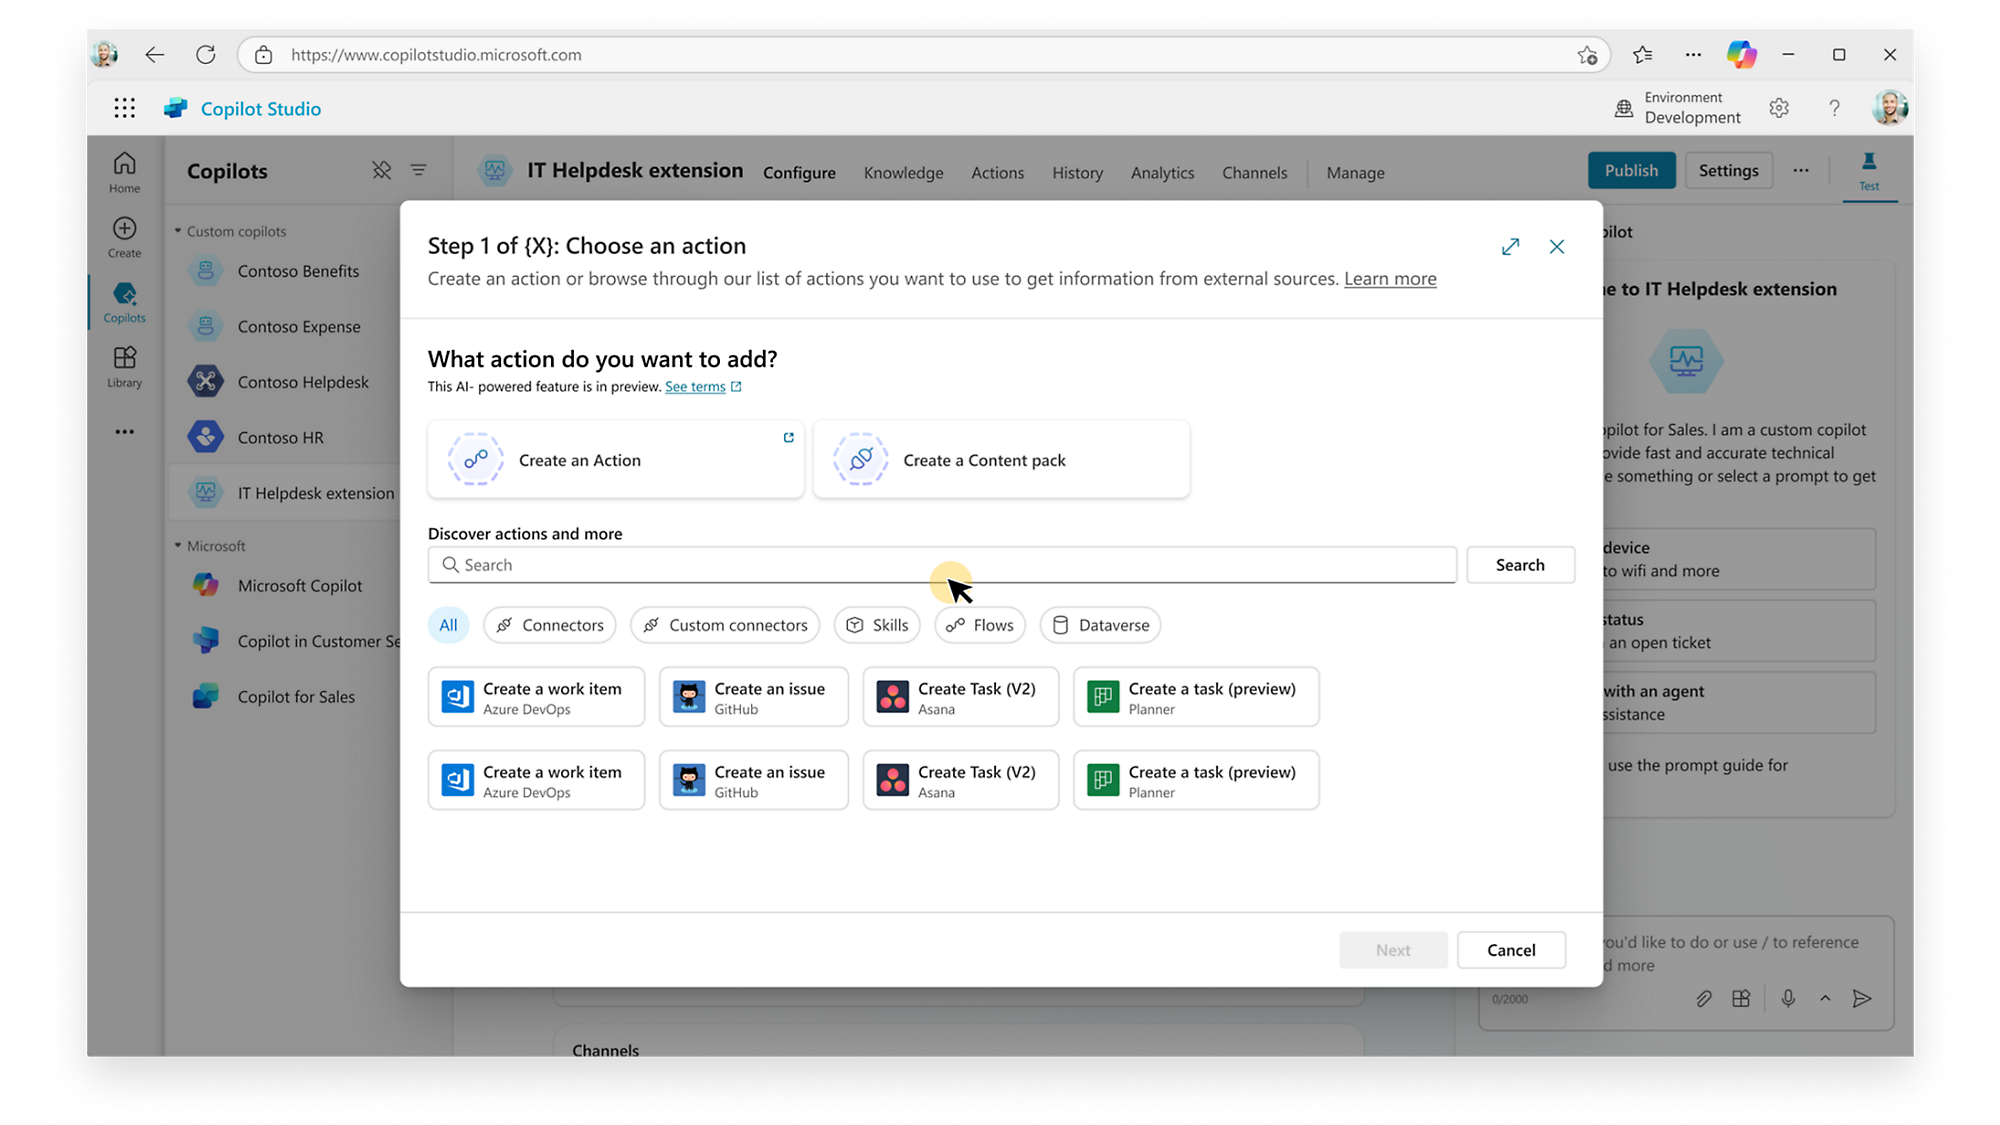Open the help question mark icon

[1834, 108]
